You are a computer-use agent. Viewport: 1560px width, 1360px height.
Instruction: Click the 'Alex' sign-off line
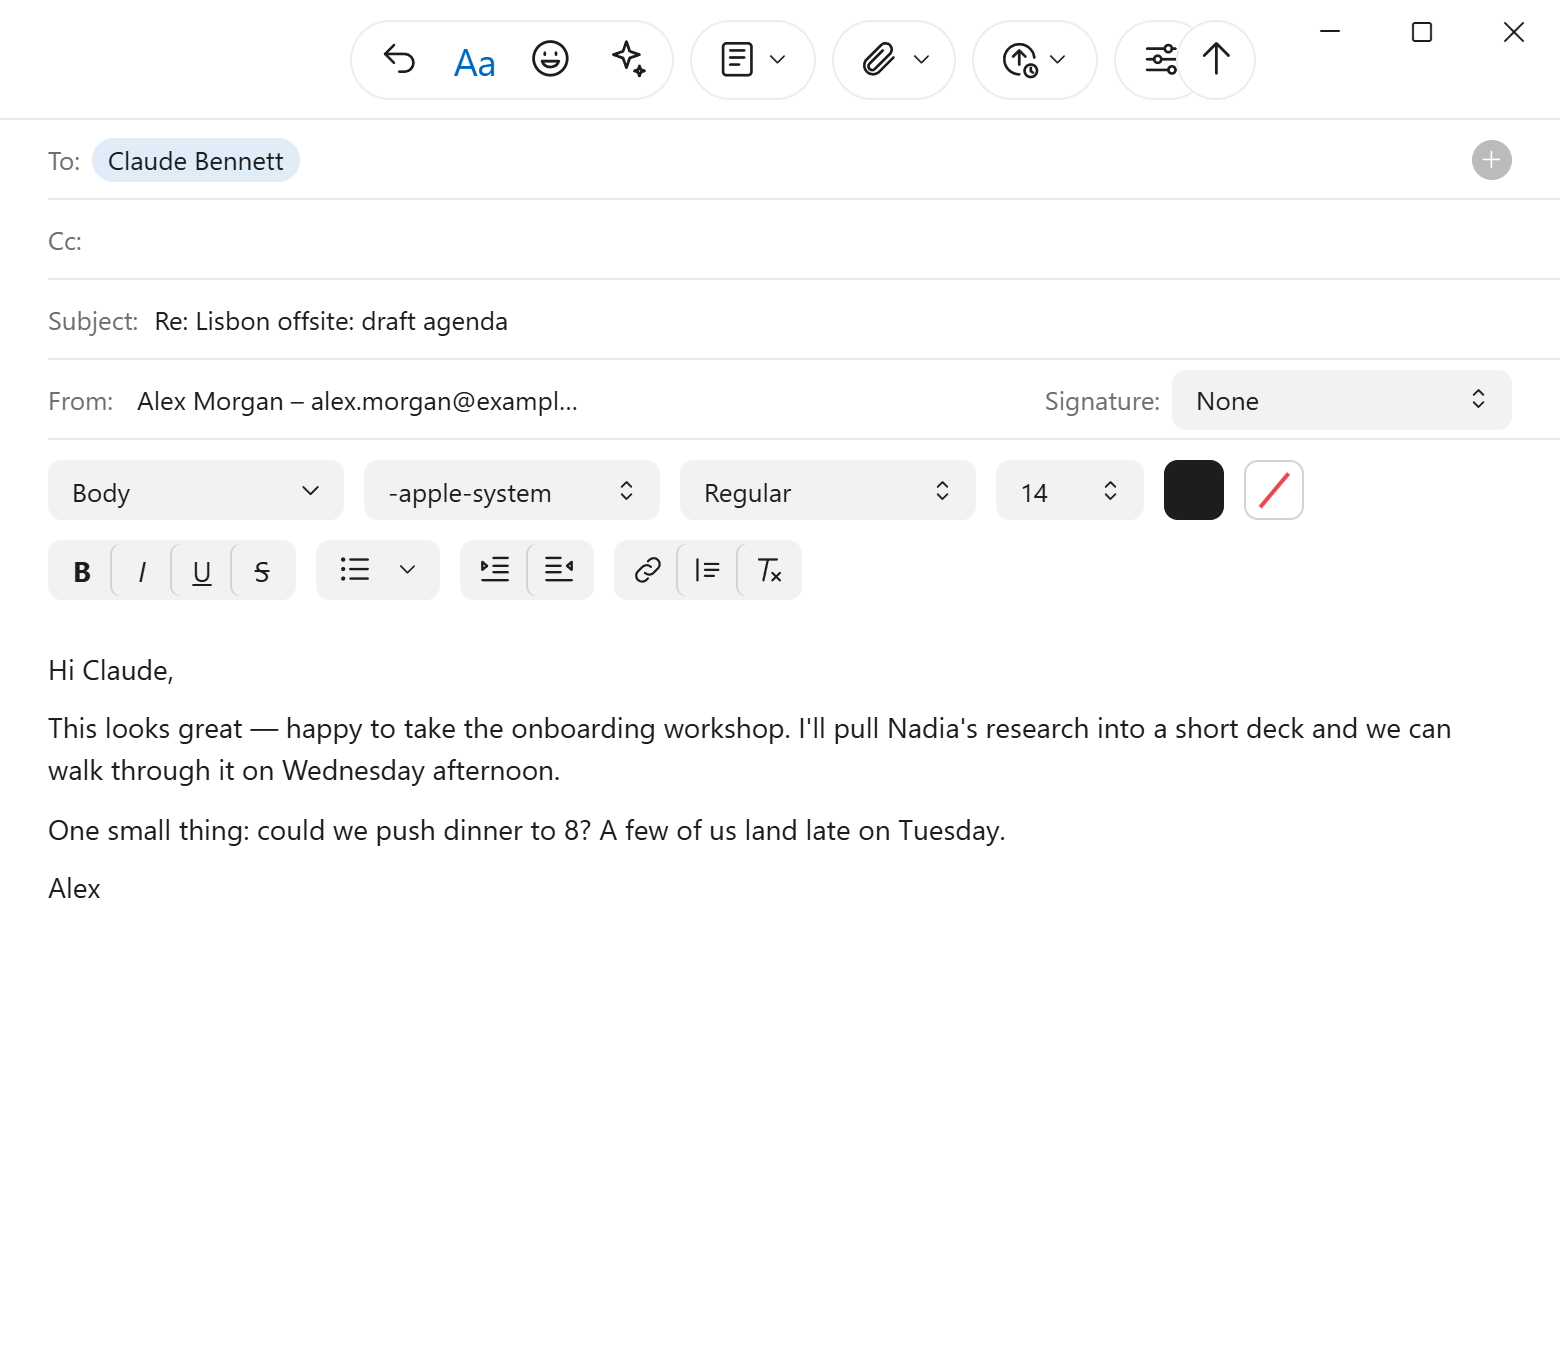click(74, 888)
